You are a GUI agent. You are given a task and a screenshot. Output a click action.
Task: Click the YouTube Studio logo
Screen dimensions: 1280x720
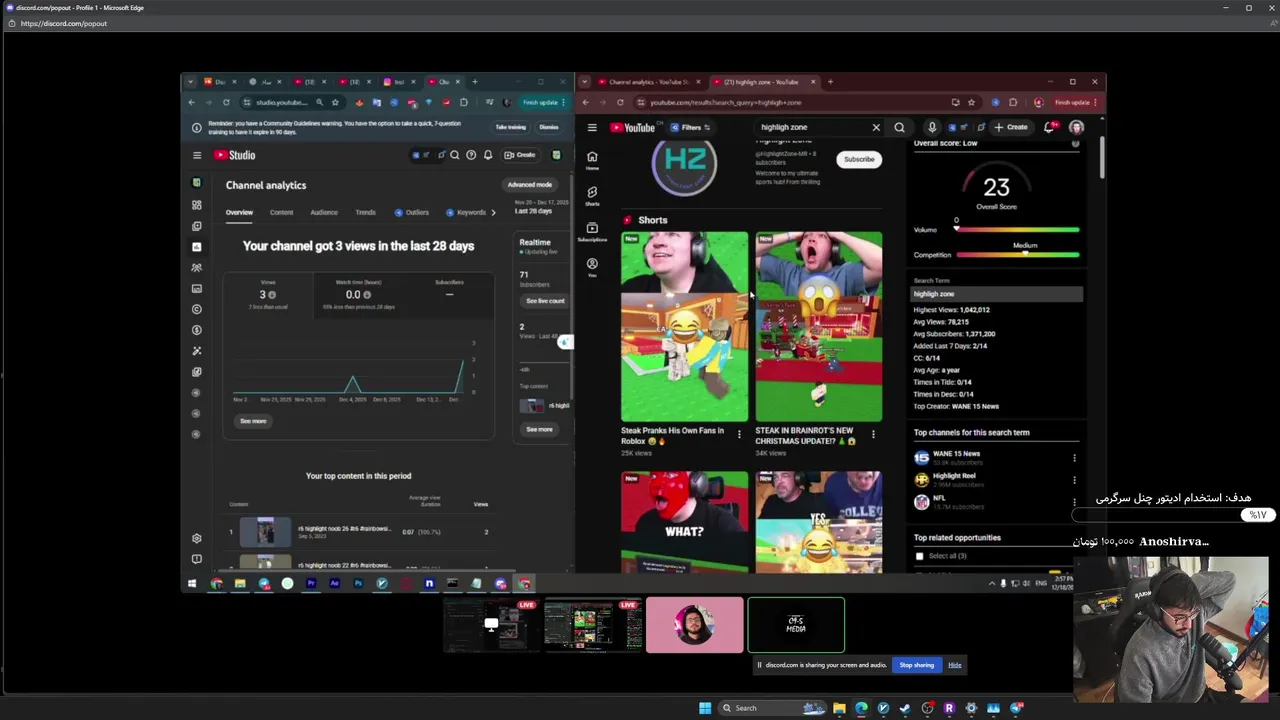(x=235, y=155)
